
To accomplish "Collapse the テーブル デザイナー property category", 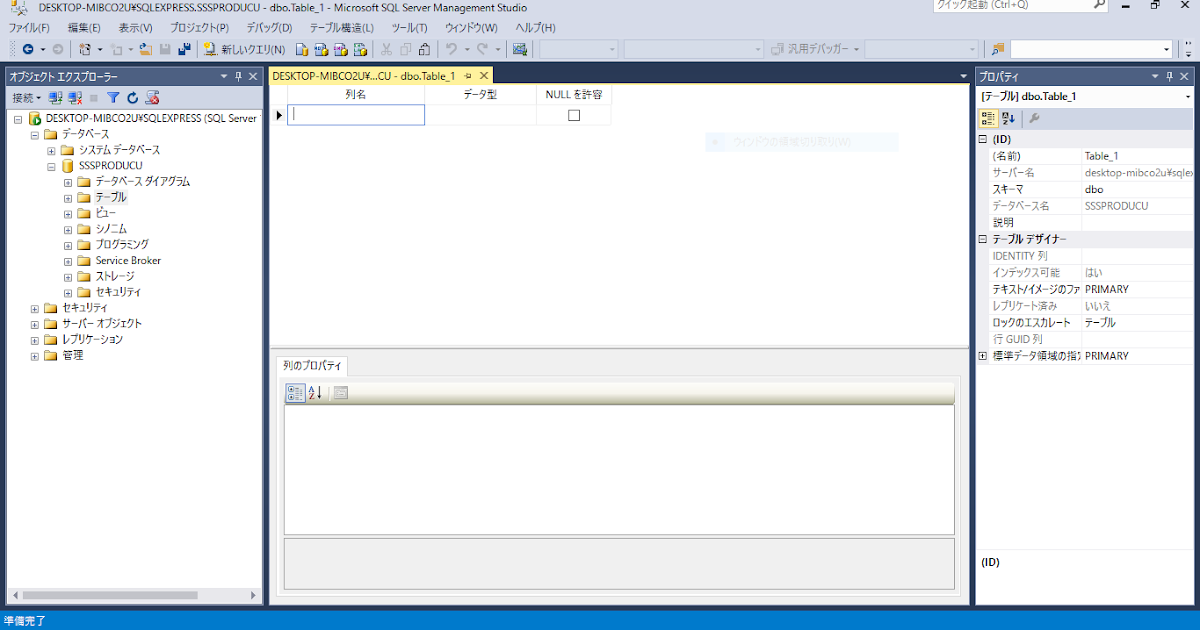I will pyautogui.click(x=983, y=239).
